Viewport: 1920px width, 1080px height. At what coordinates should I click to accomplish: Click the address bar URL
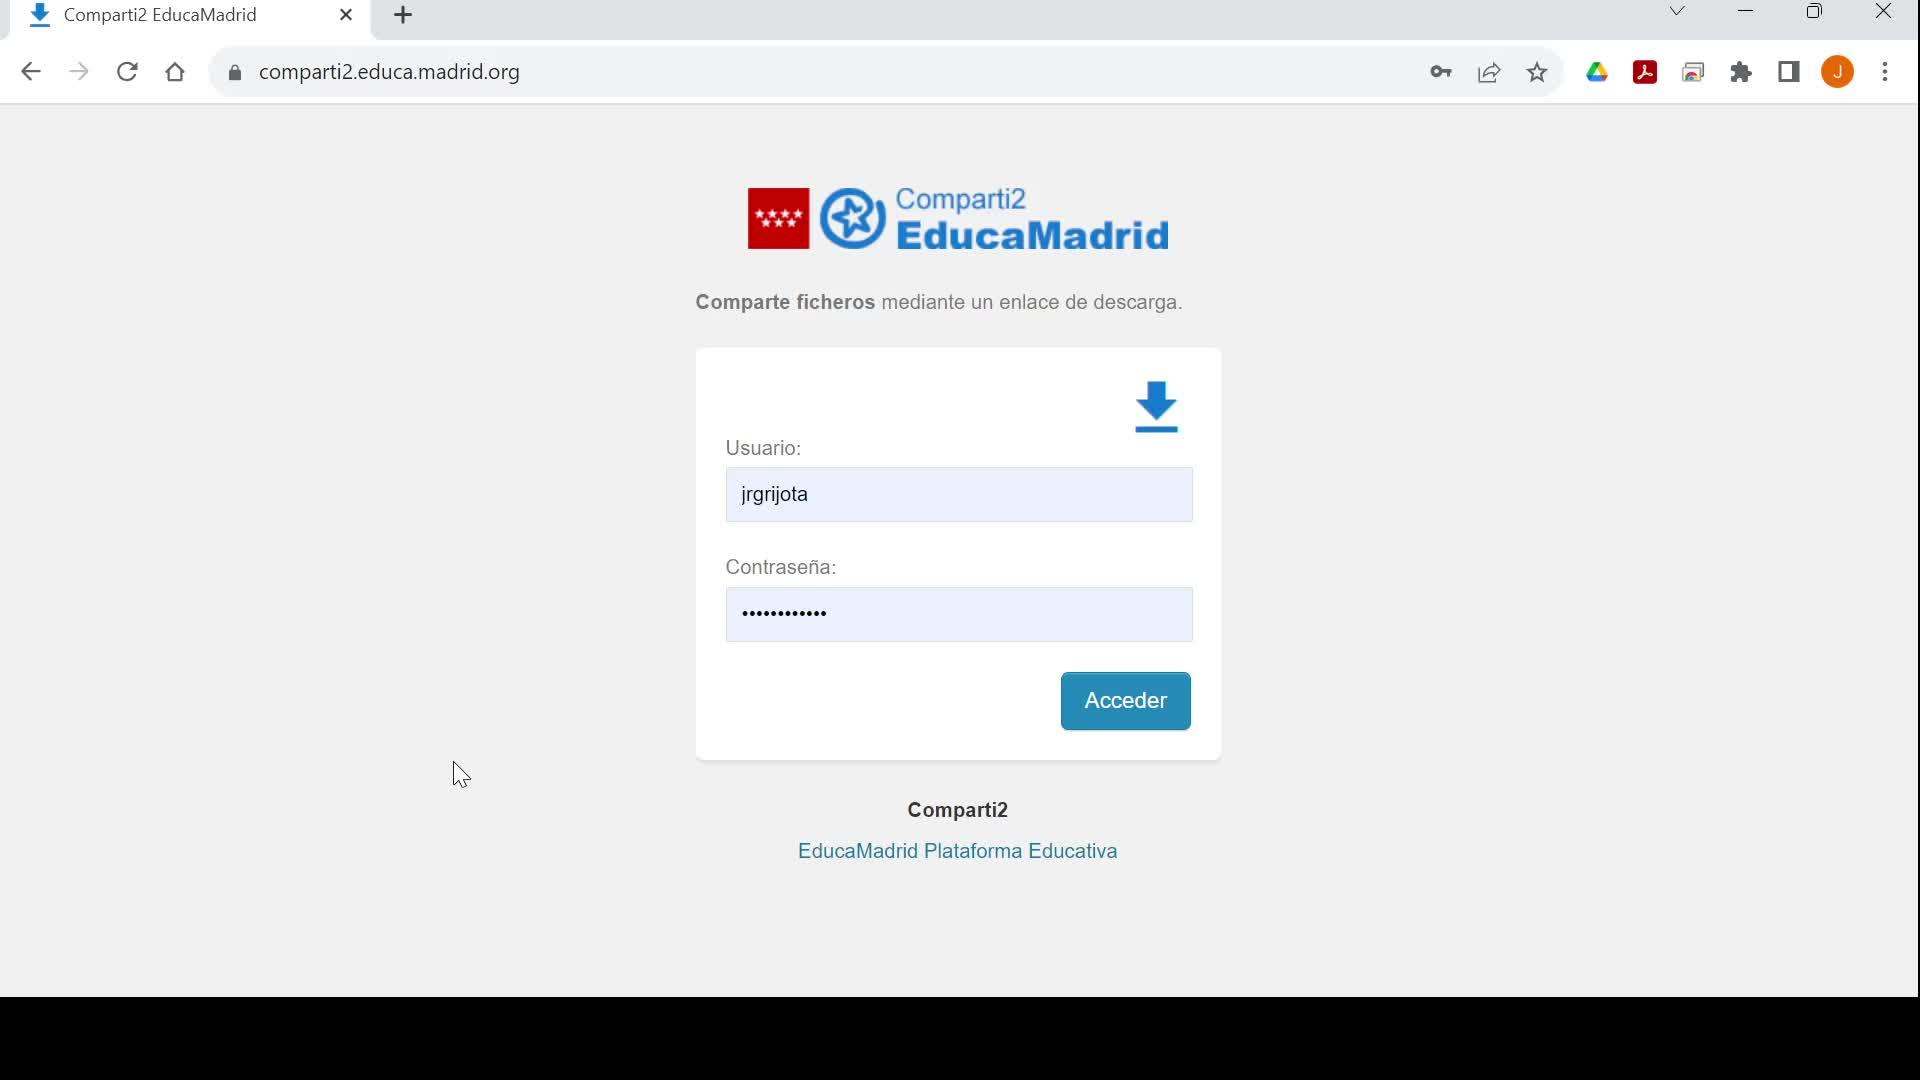[389, 72]
